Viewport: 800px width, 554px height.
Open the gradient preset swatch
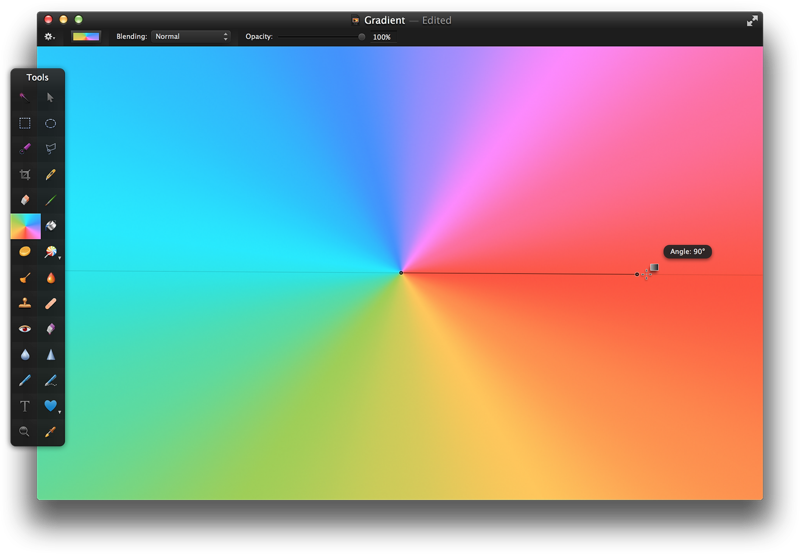click(86, 36)
